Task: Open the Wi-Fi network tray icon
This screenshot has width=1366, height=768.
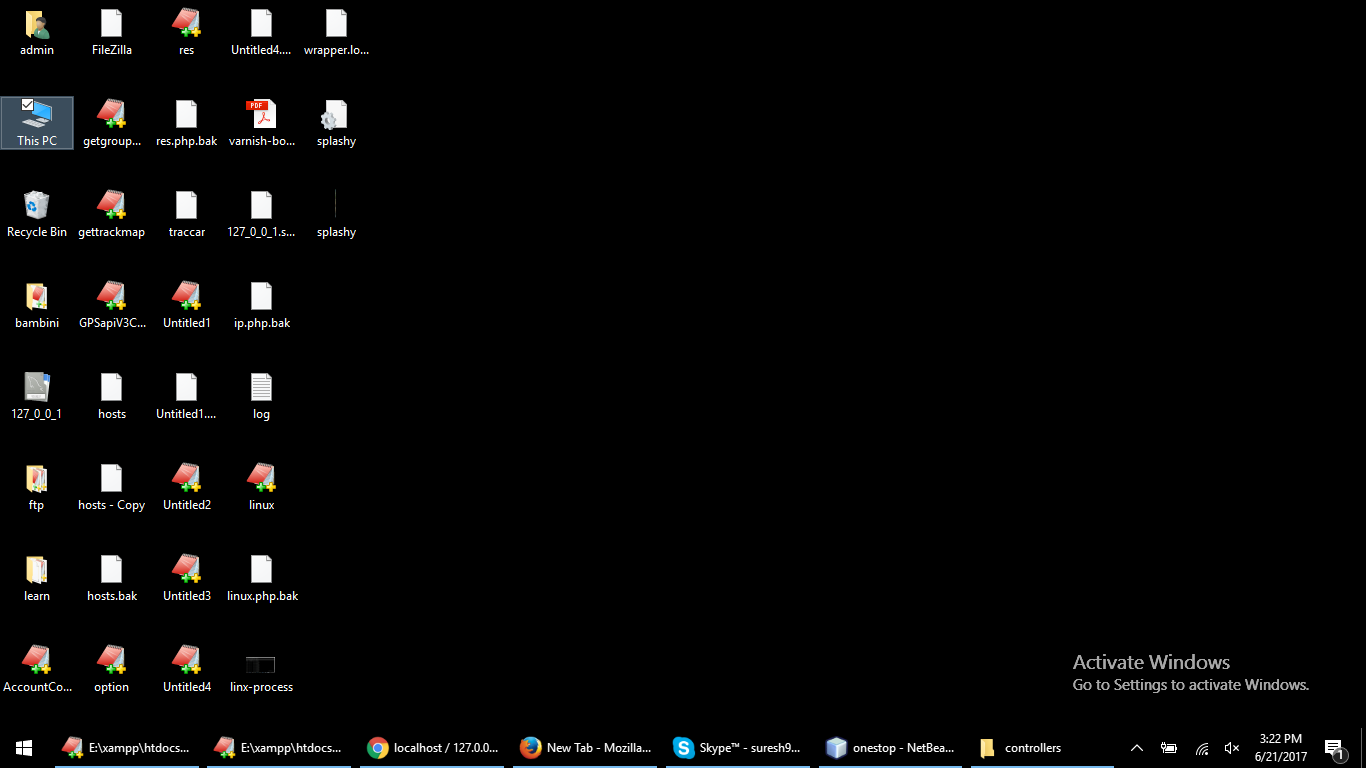Action: [x=1202, y=748]
